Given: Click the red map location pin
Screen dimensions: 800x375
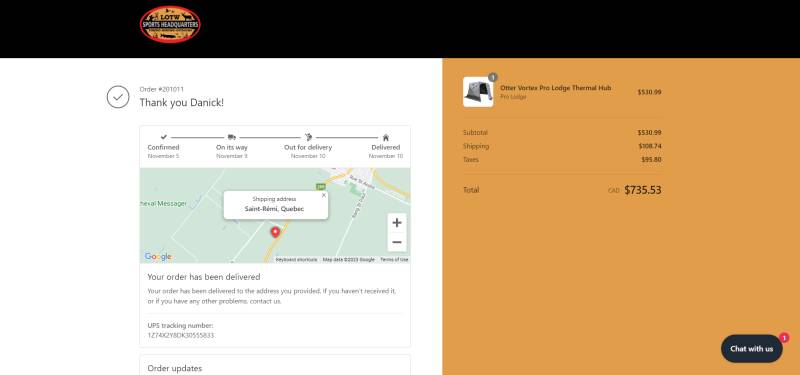Looking at the screenshot, I should point(275,232).
